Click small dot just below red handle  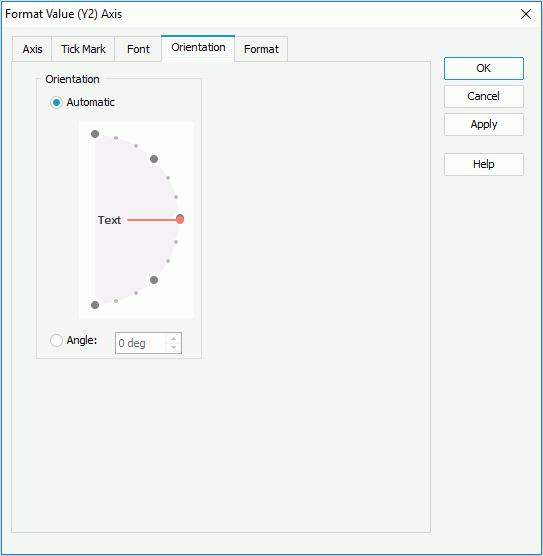coord(176,242)
